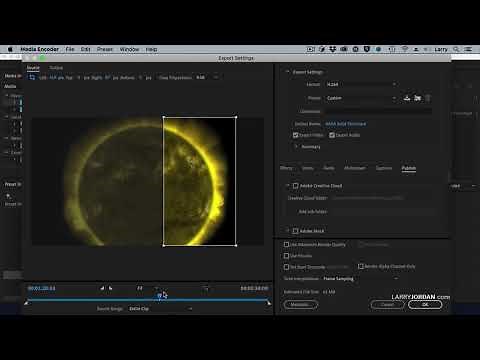Enable the Adobe Creative Cloud checkbox
This screenshot has width=480, height=360.
pyautogui.click(x=296, y=186)
